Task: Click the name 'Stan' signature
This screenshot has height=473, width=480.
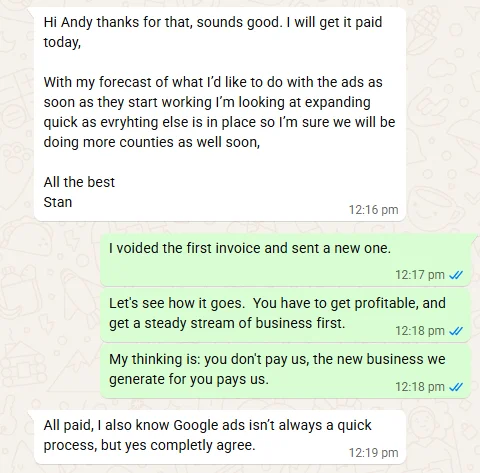Action: (x=58, y=202)
